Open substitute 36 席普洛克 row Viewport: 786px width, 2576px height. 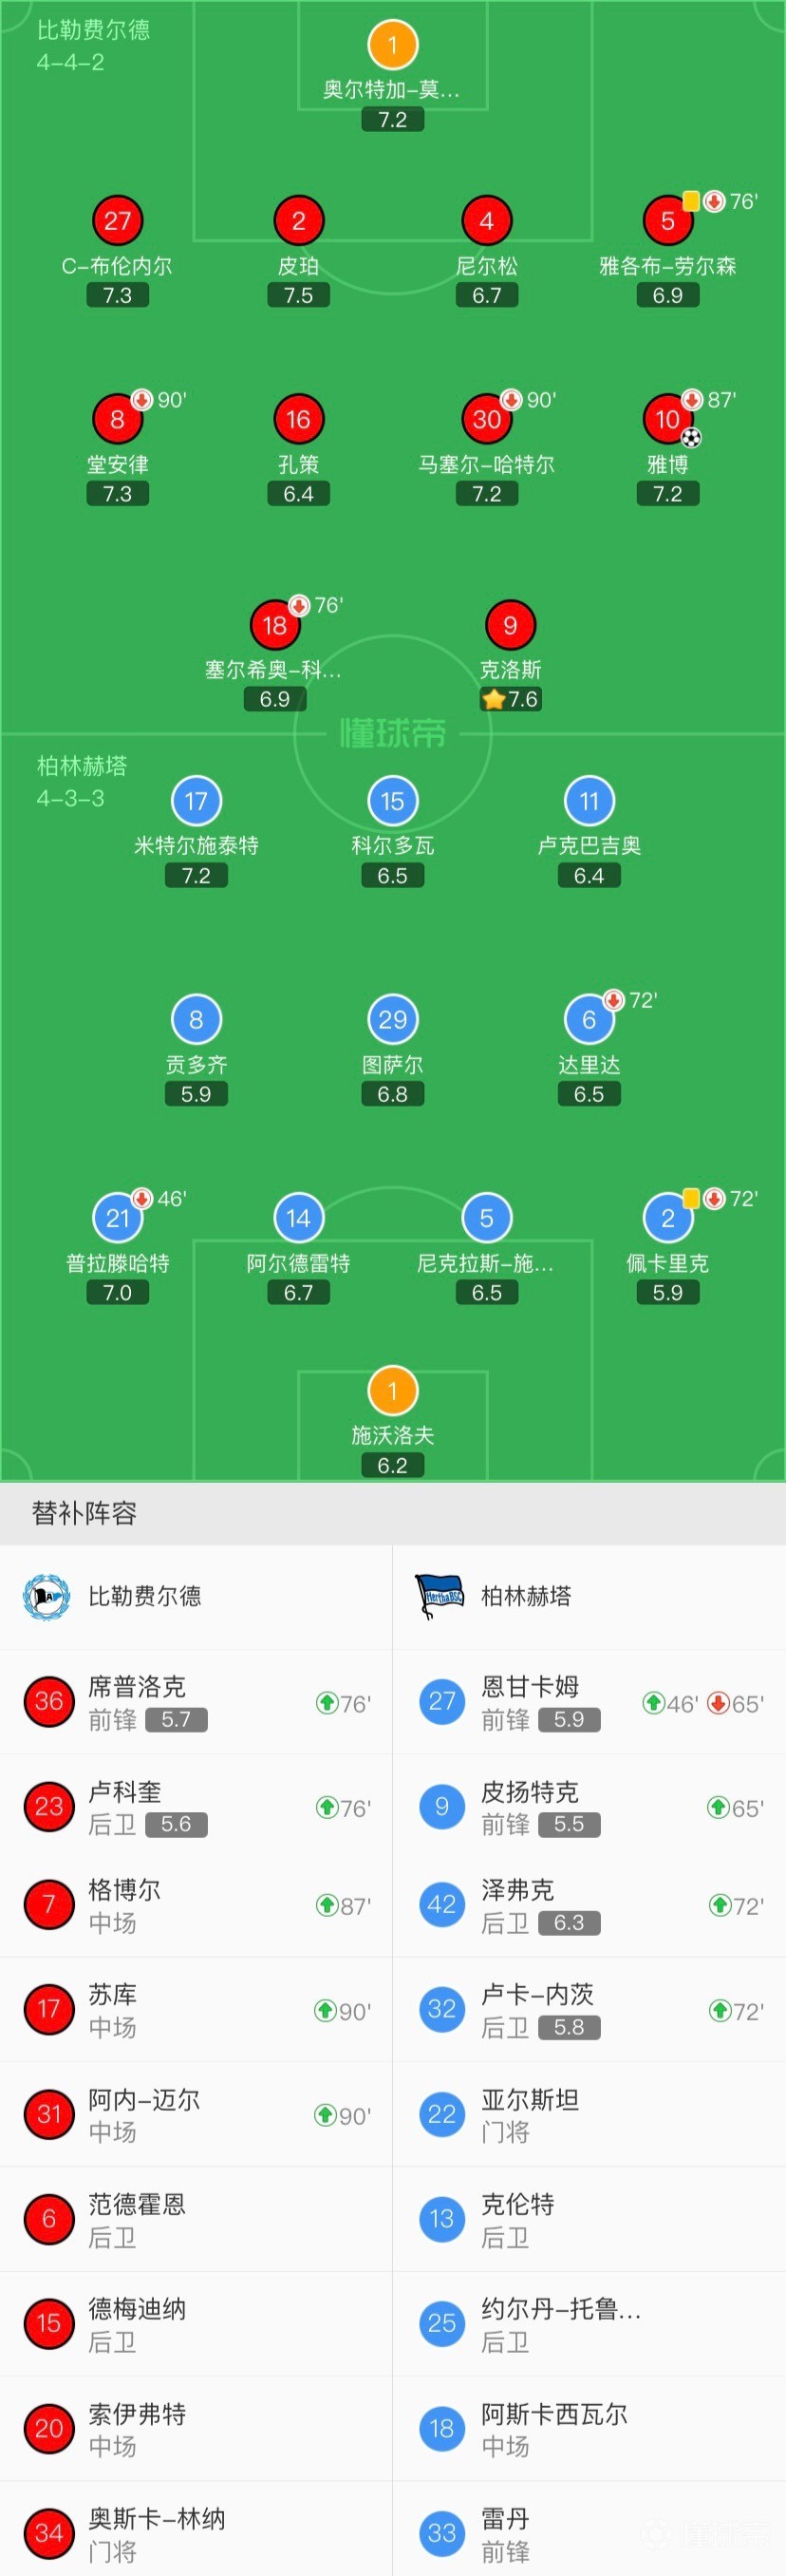click(196, 1702)
